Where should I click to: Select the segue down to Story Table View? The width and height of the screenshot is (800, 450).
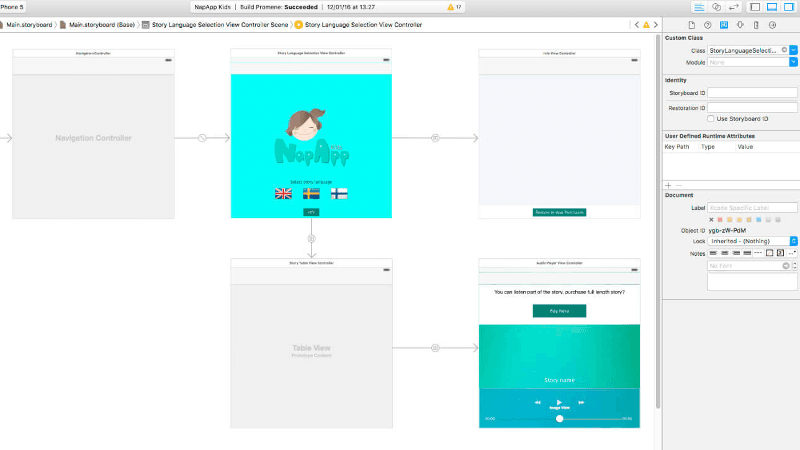point(311,239)
